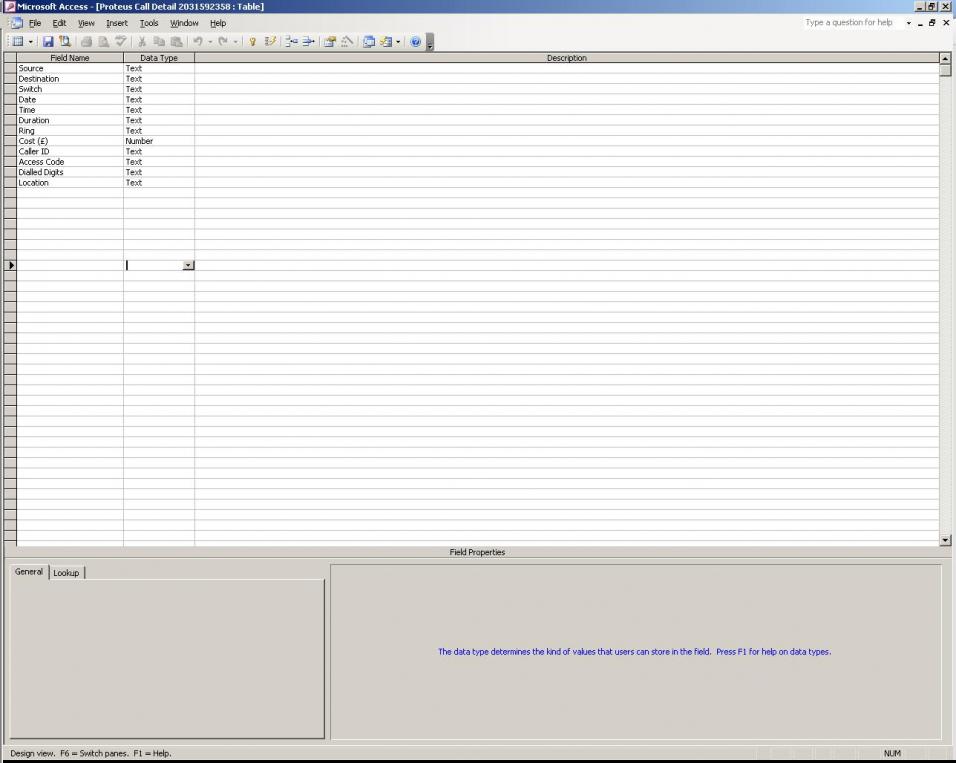Select the 'Caller ID' field name cell
The width and height of the screenshot is (956, 763).
pyautogui.click(x=70, y=151)
